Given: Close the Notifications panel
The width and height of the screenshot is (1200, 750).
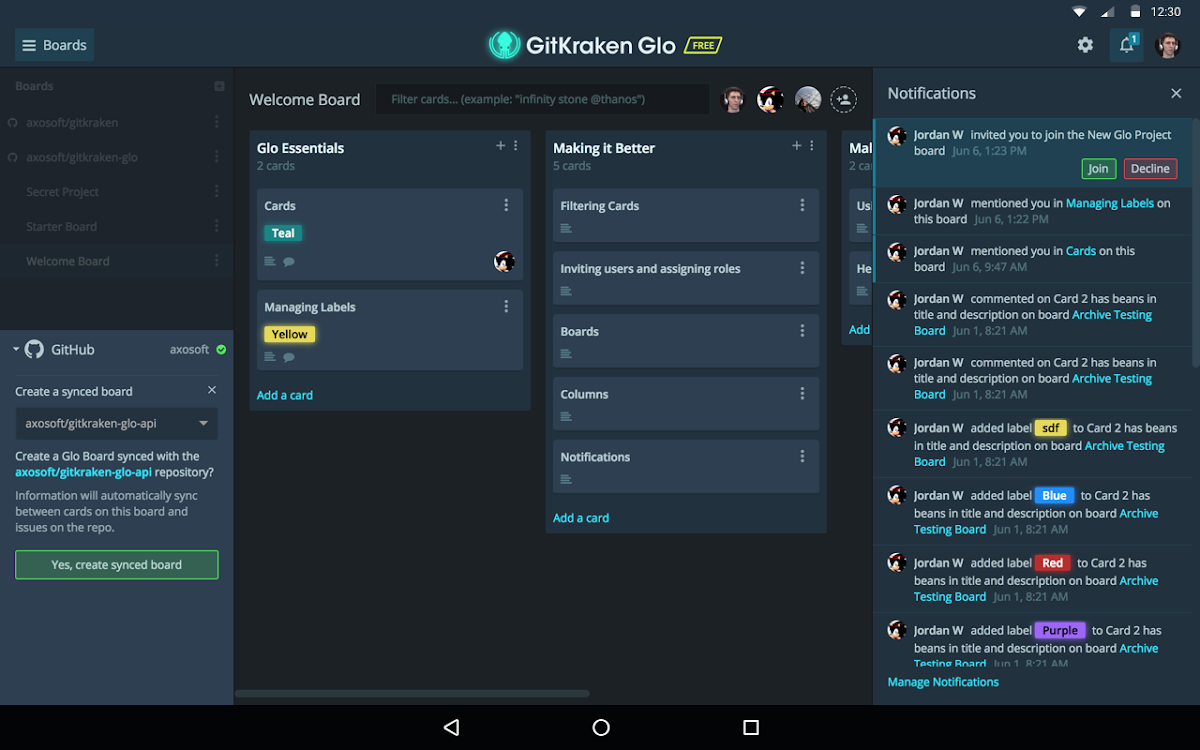Looking at the screenshot, I should tap(1176, 93).
